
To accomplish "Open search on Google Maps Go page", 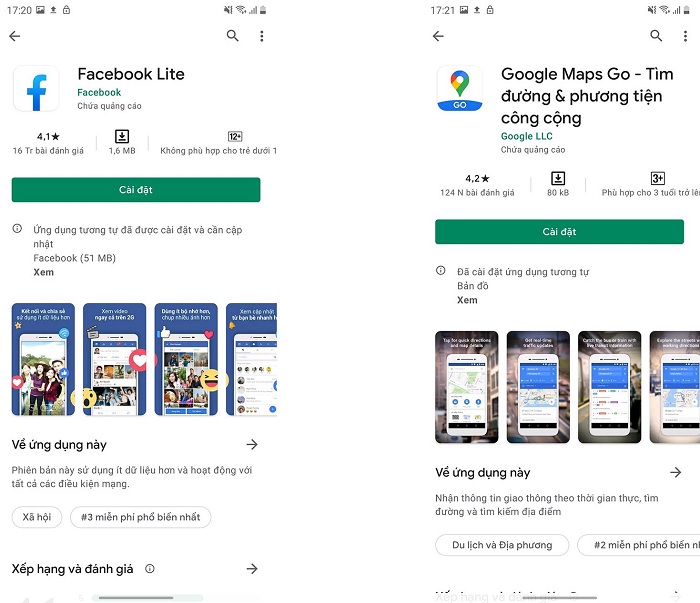I will pyautogui.click(x=656, y=36).
